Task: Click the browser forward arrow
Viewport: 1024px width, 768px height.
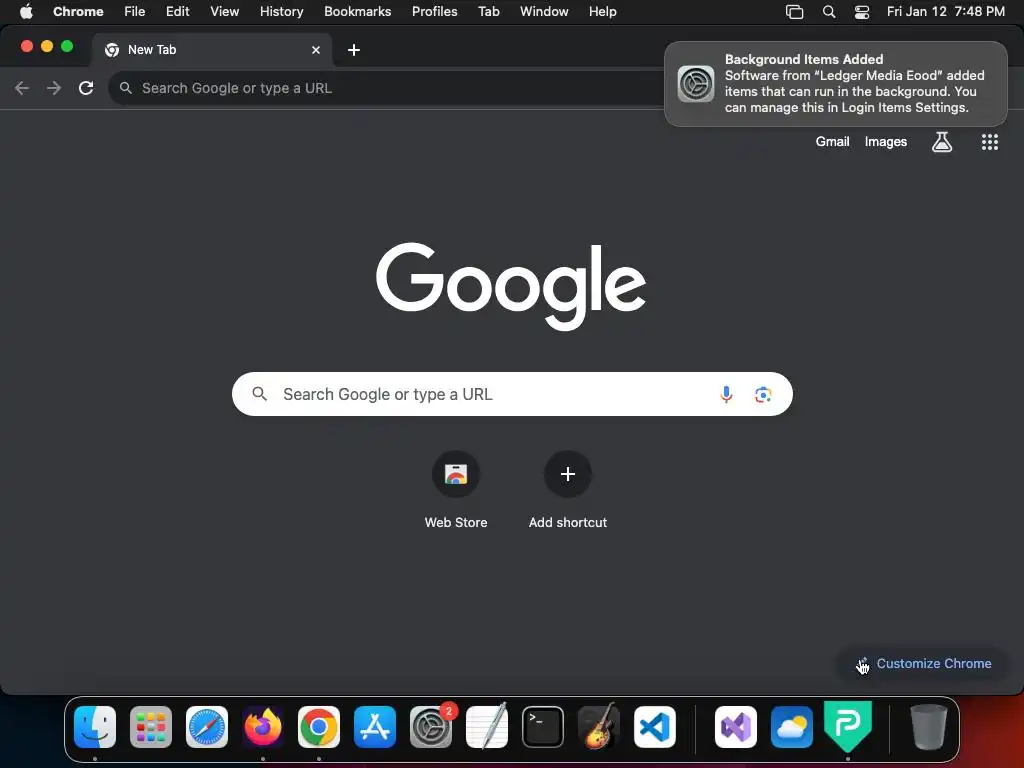Action: click(54, 88)
